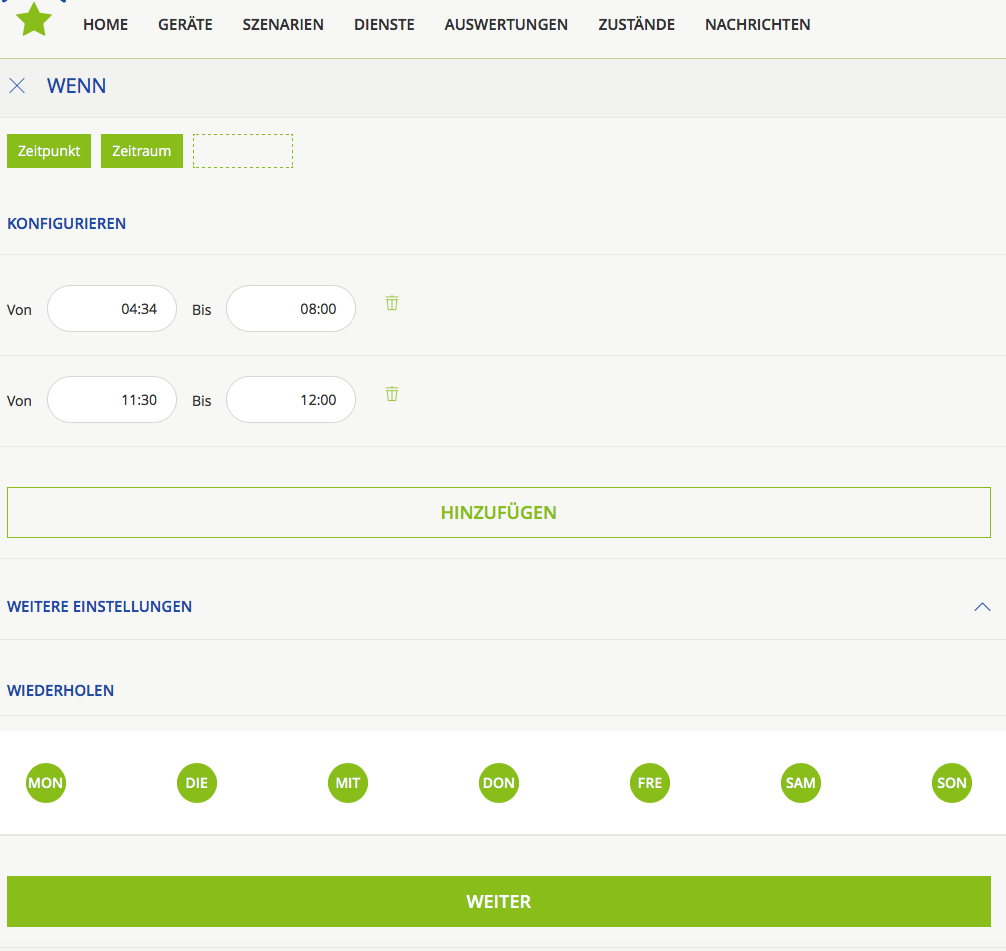Close the WENN panel with X icon
Viewport: 1006px width, 951px height.
(x=17, y=86)
